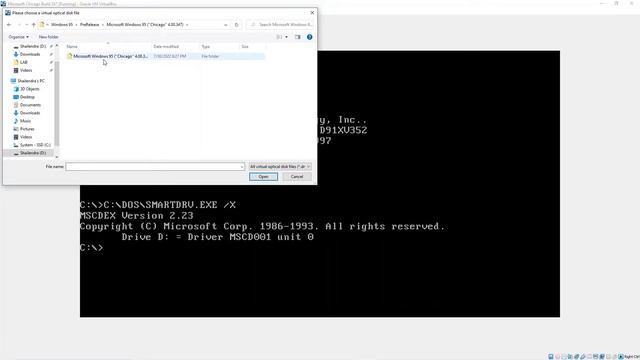Open pinned Downloads in Quick access
Image resolution: width=640 pixels, height=360 pixels.
pyautogui.click(x=30, y=54)
